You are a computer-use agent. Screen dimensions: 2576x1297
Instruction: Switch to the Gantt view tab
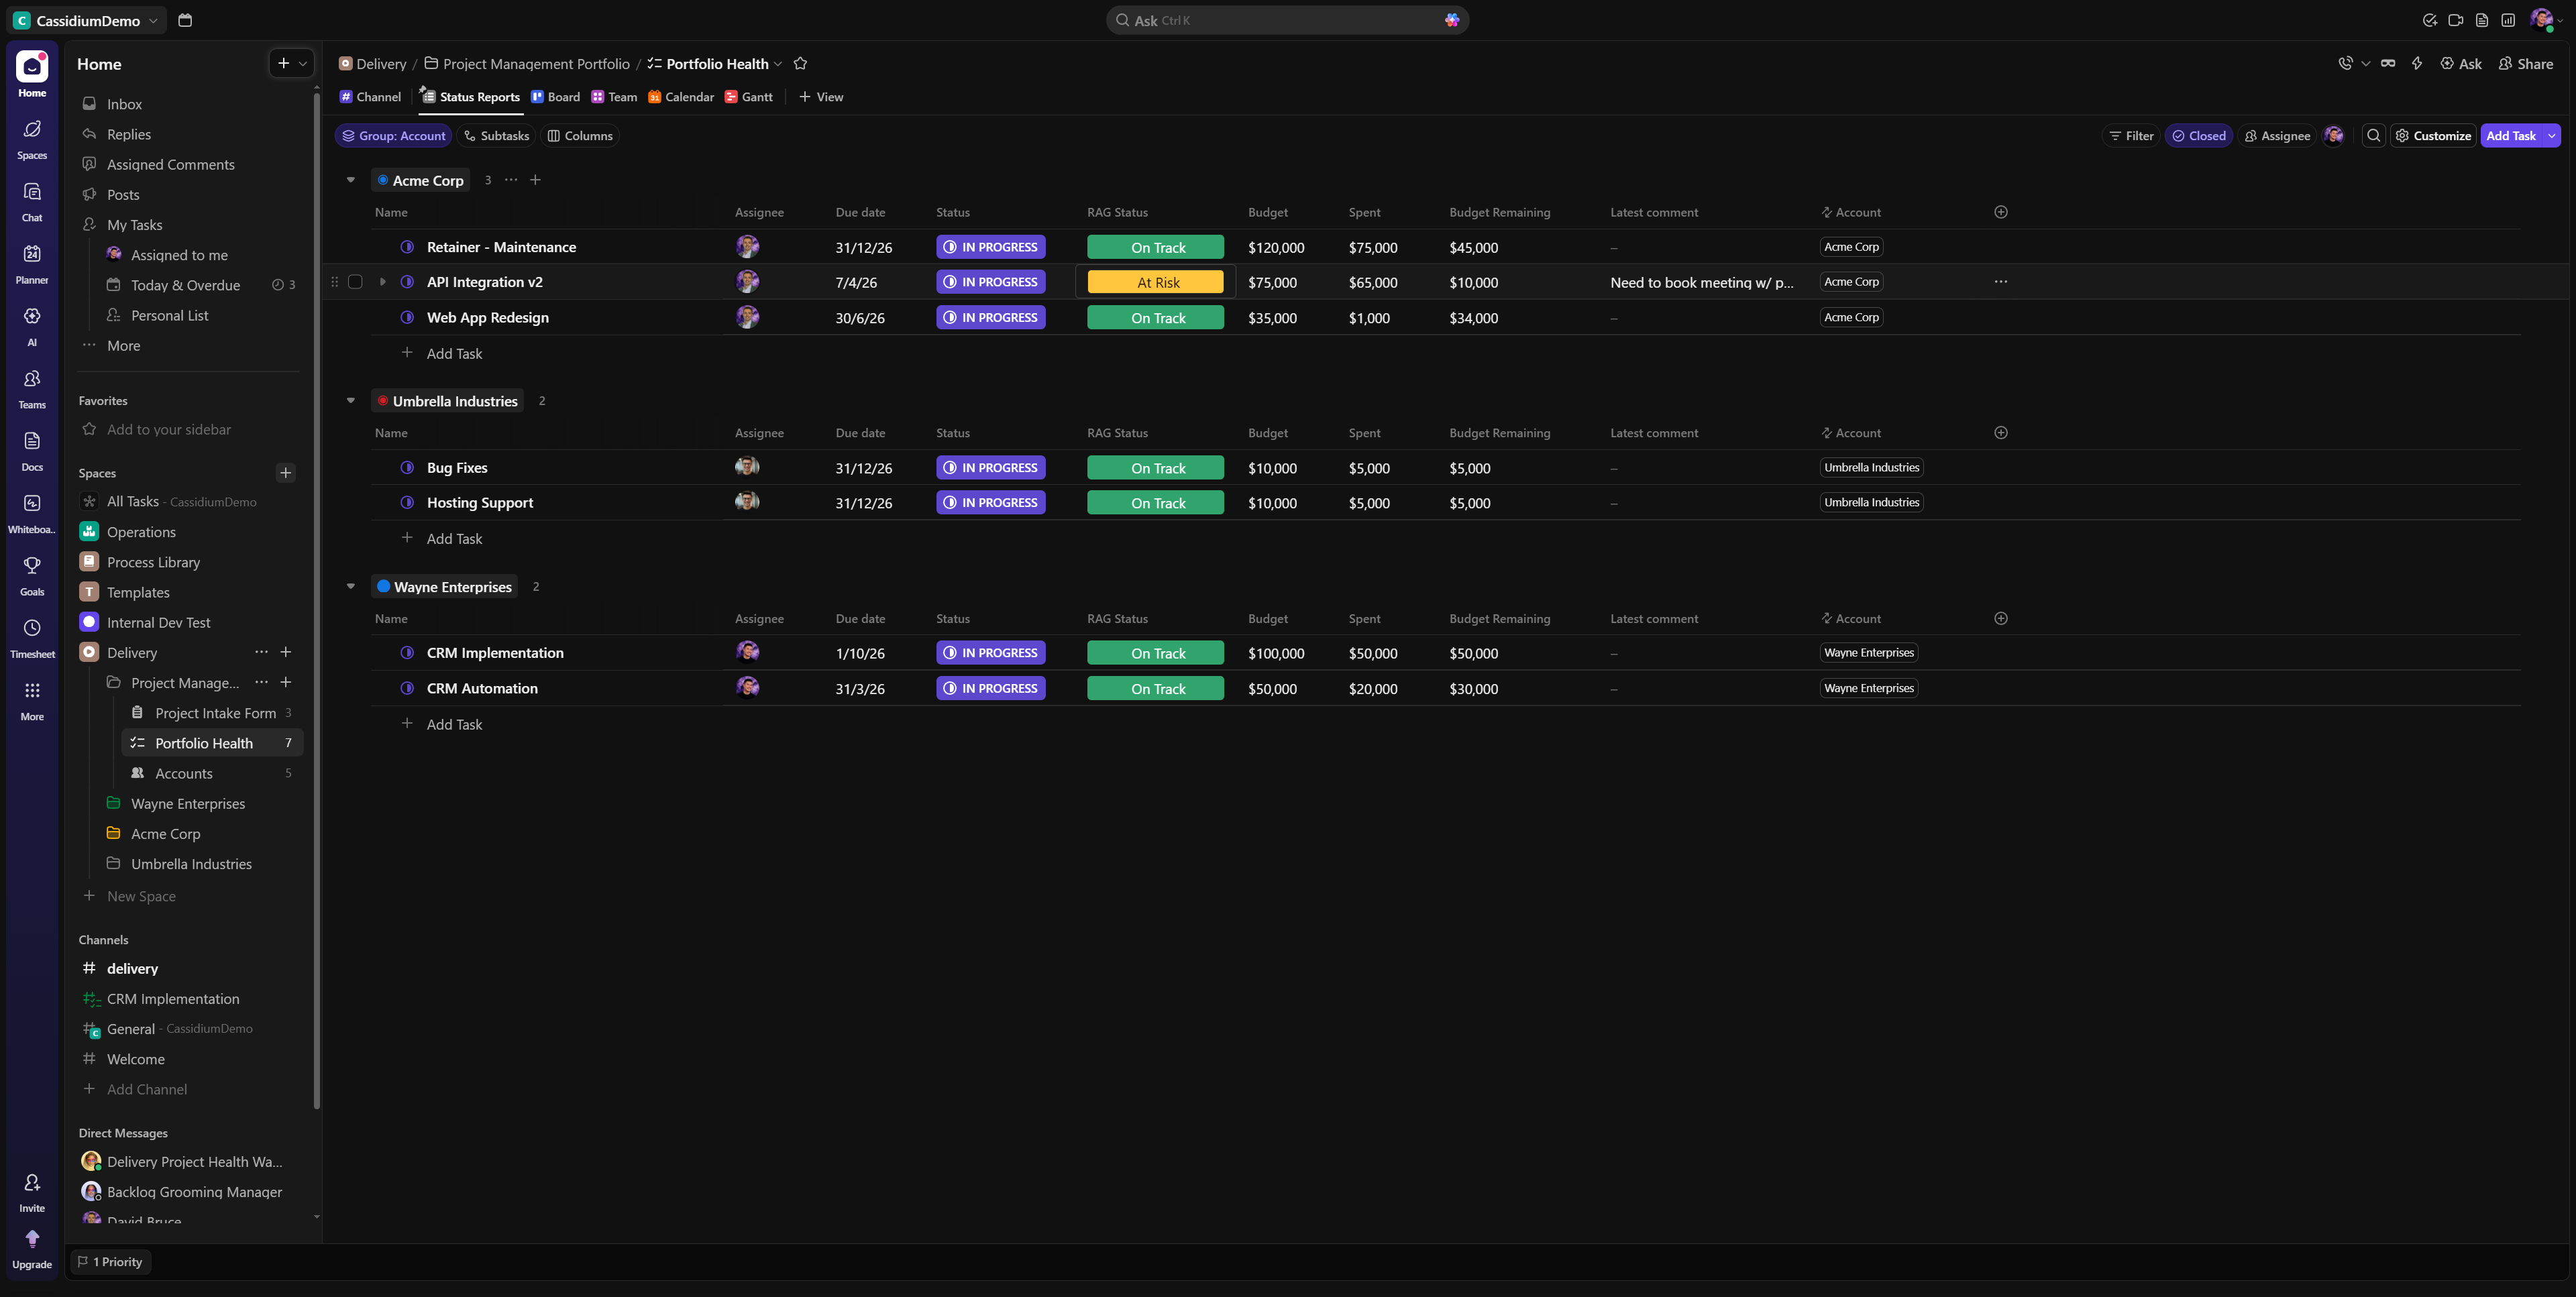pos(749,97)
